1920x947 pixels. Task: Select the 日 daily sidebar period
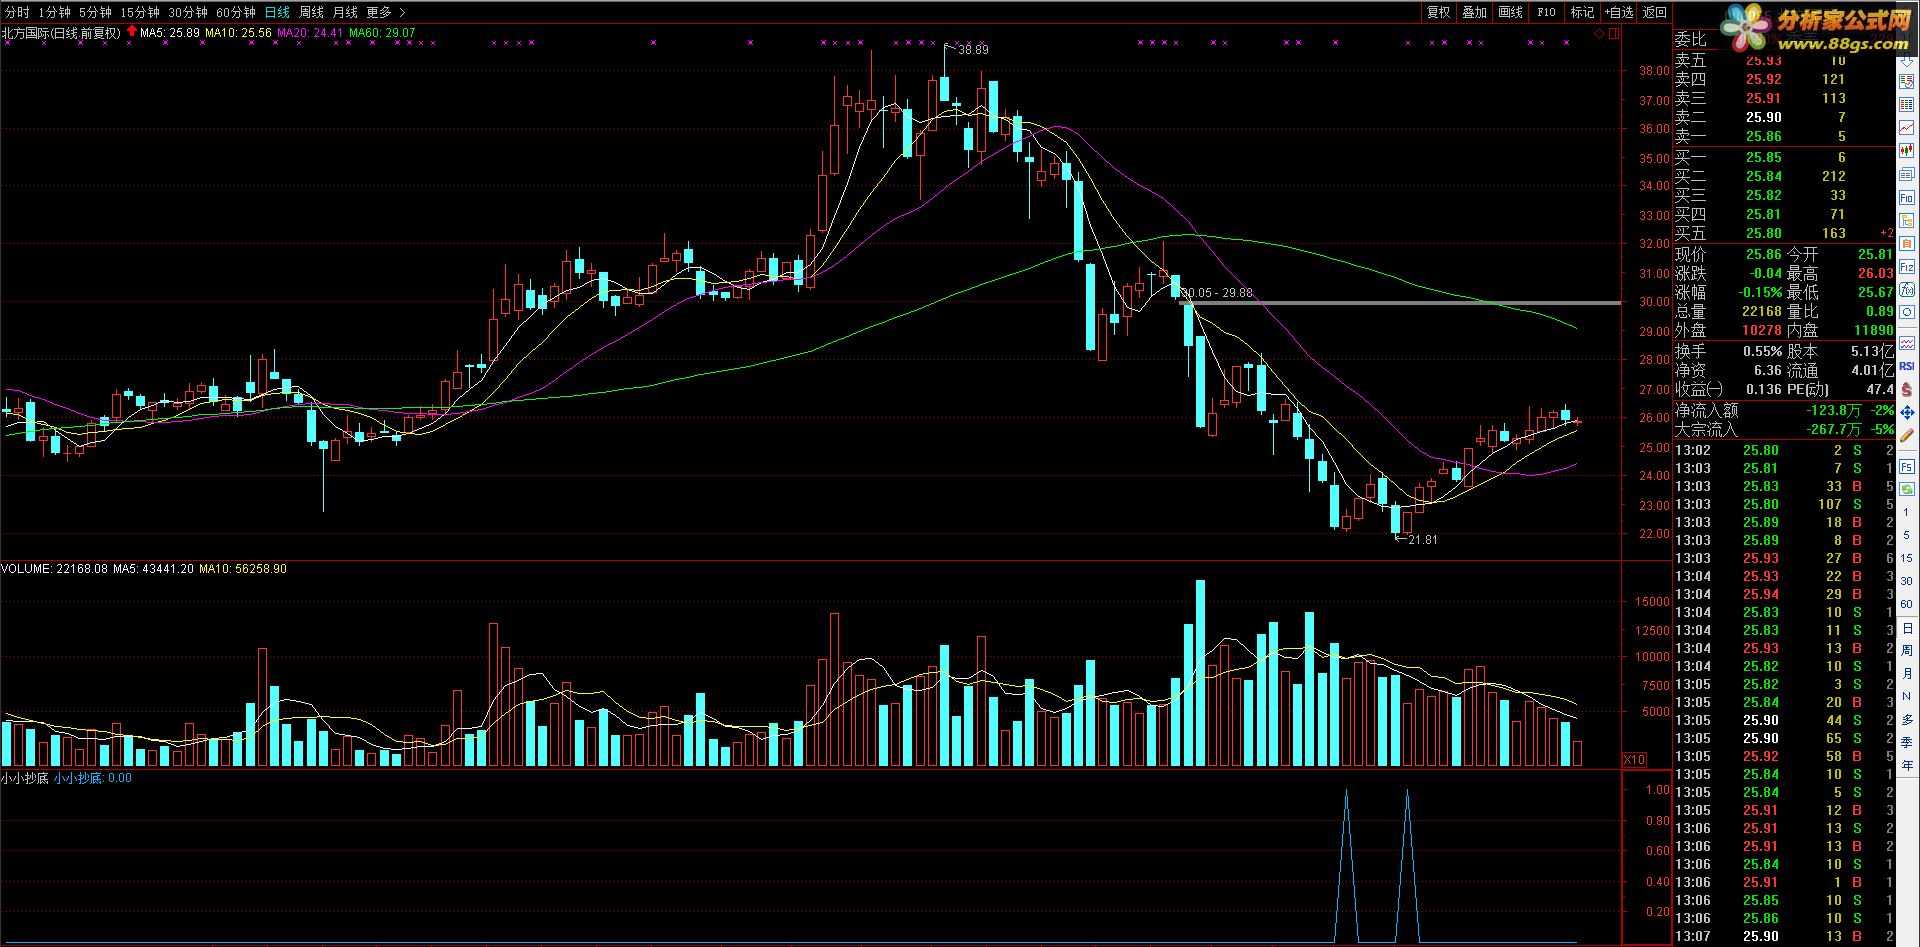[x=1907, y=627]
